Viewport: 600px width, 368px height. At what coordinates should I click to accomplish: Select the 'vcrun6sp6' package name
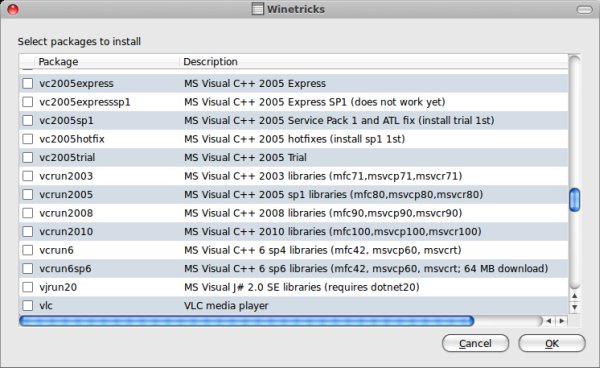65,269
